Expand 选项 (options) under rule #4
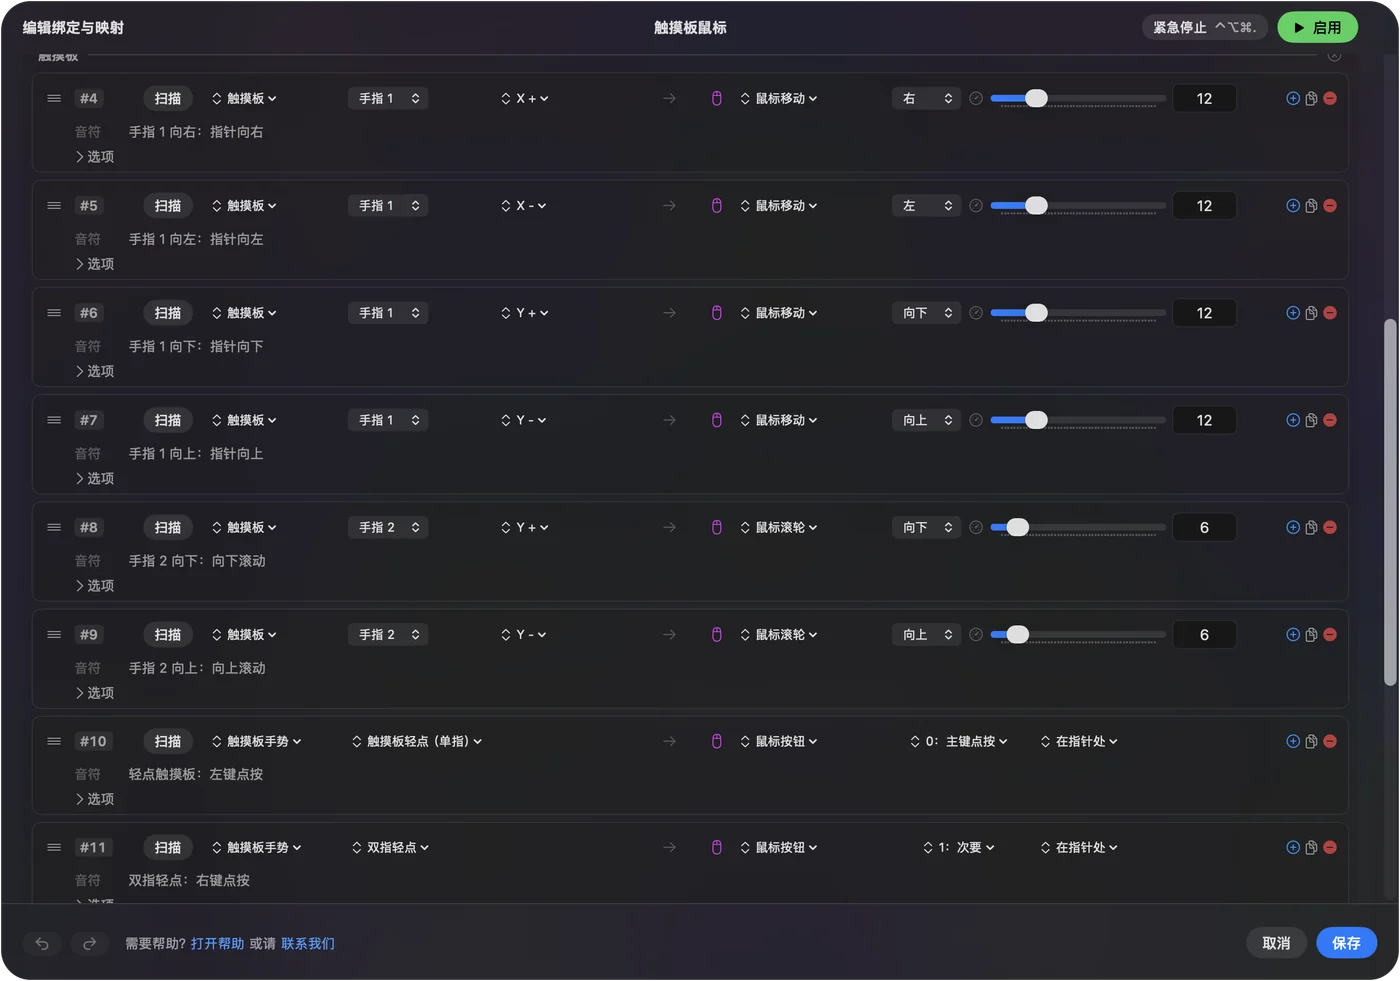This screenshot has width=1400, height=981. click(x=95, y=157)
